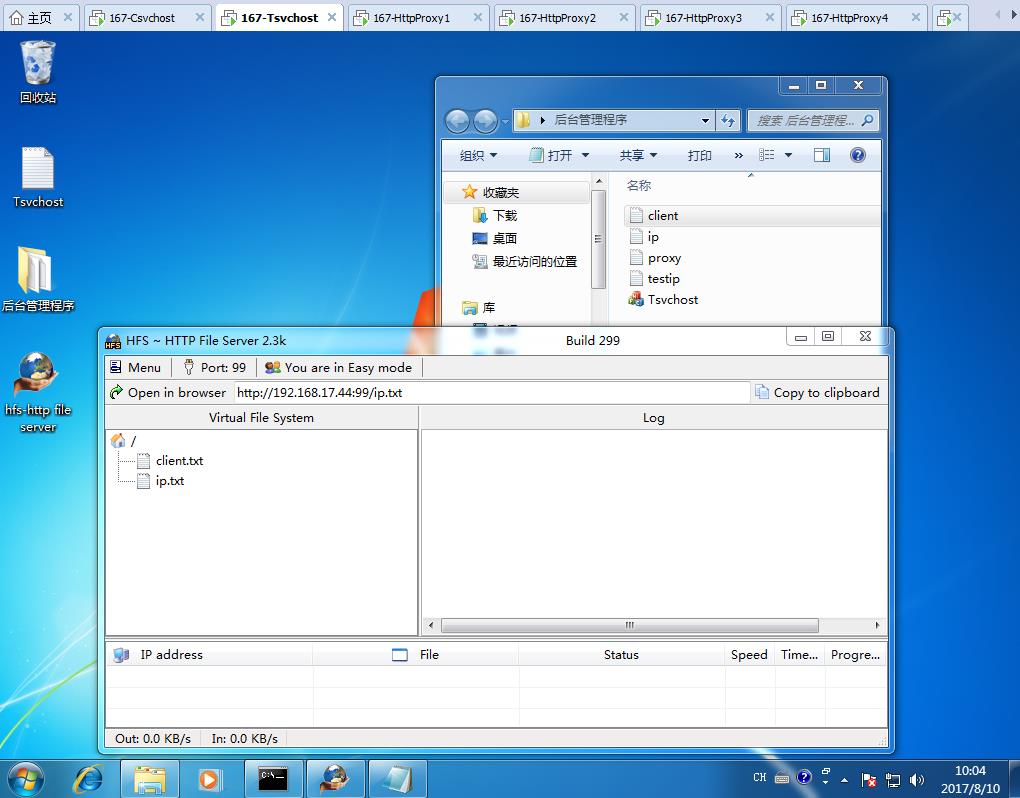Open the Recycle Bin desktop icon
The image size is (1020, 798).
(x=38, y=72)
